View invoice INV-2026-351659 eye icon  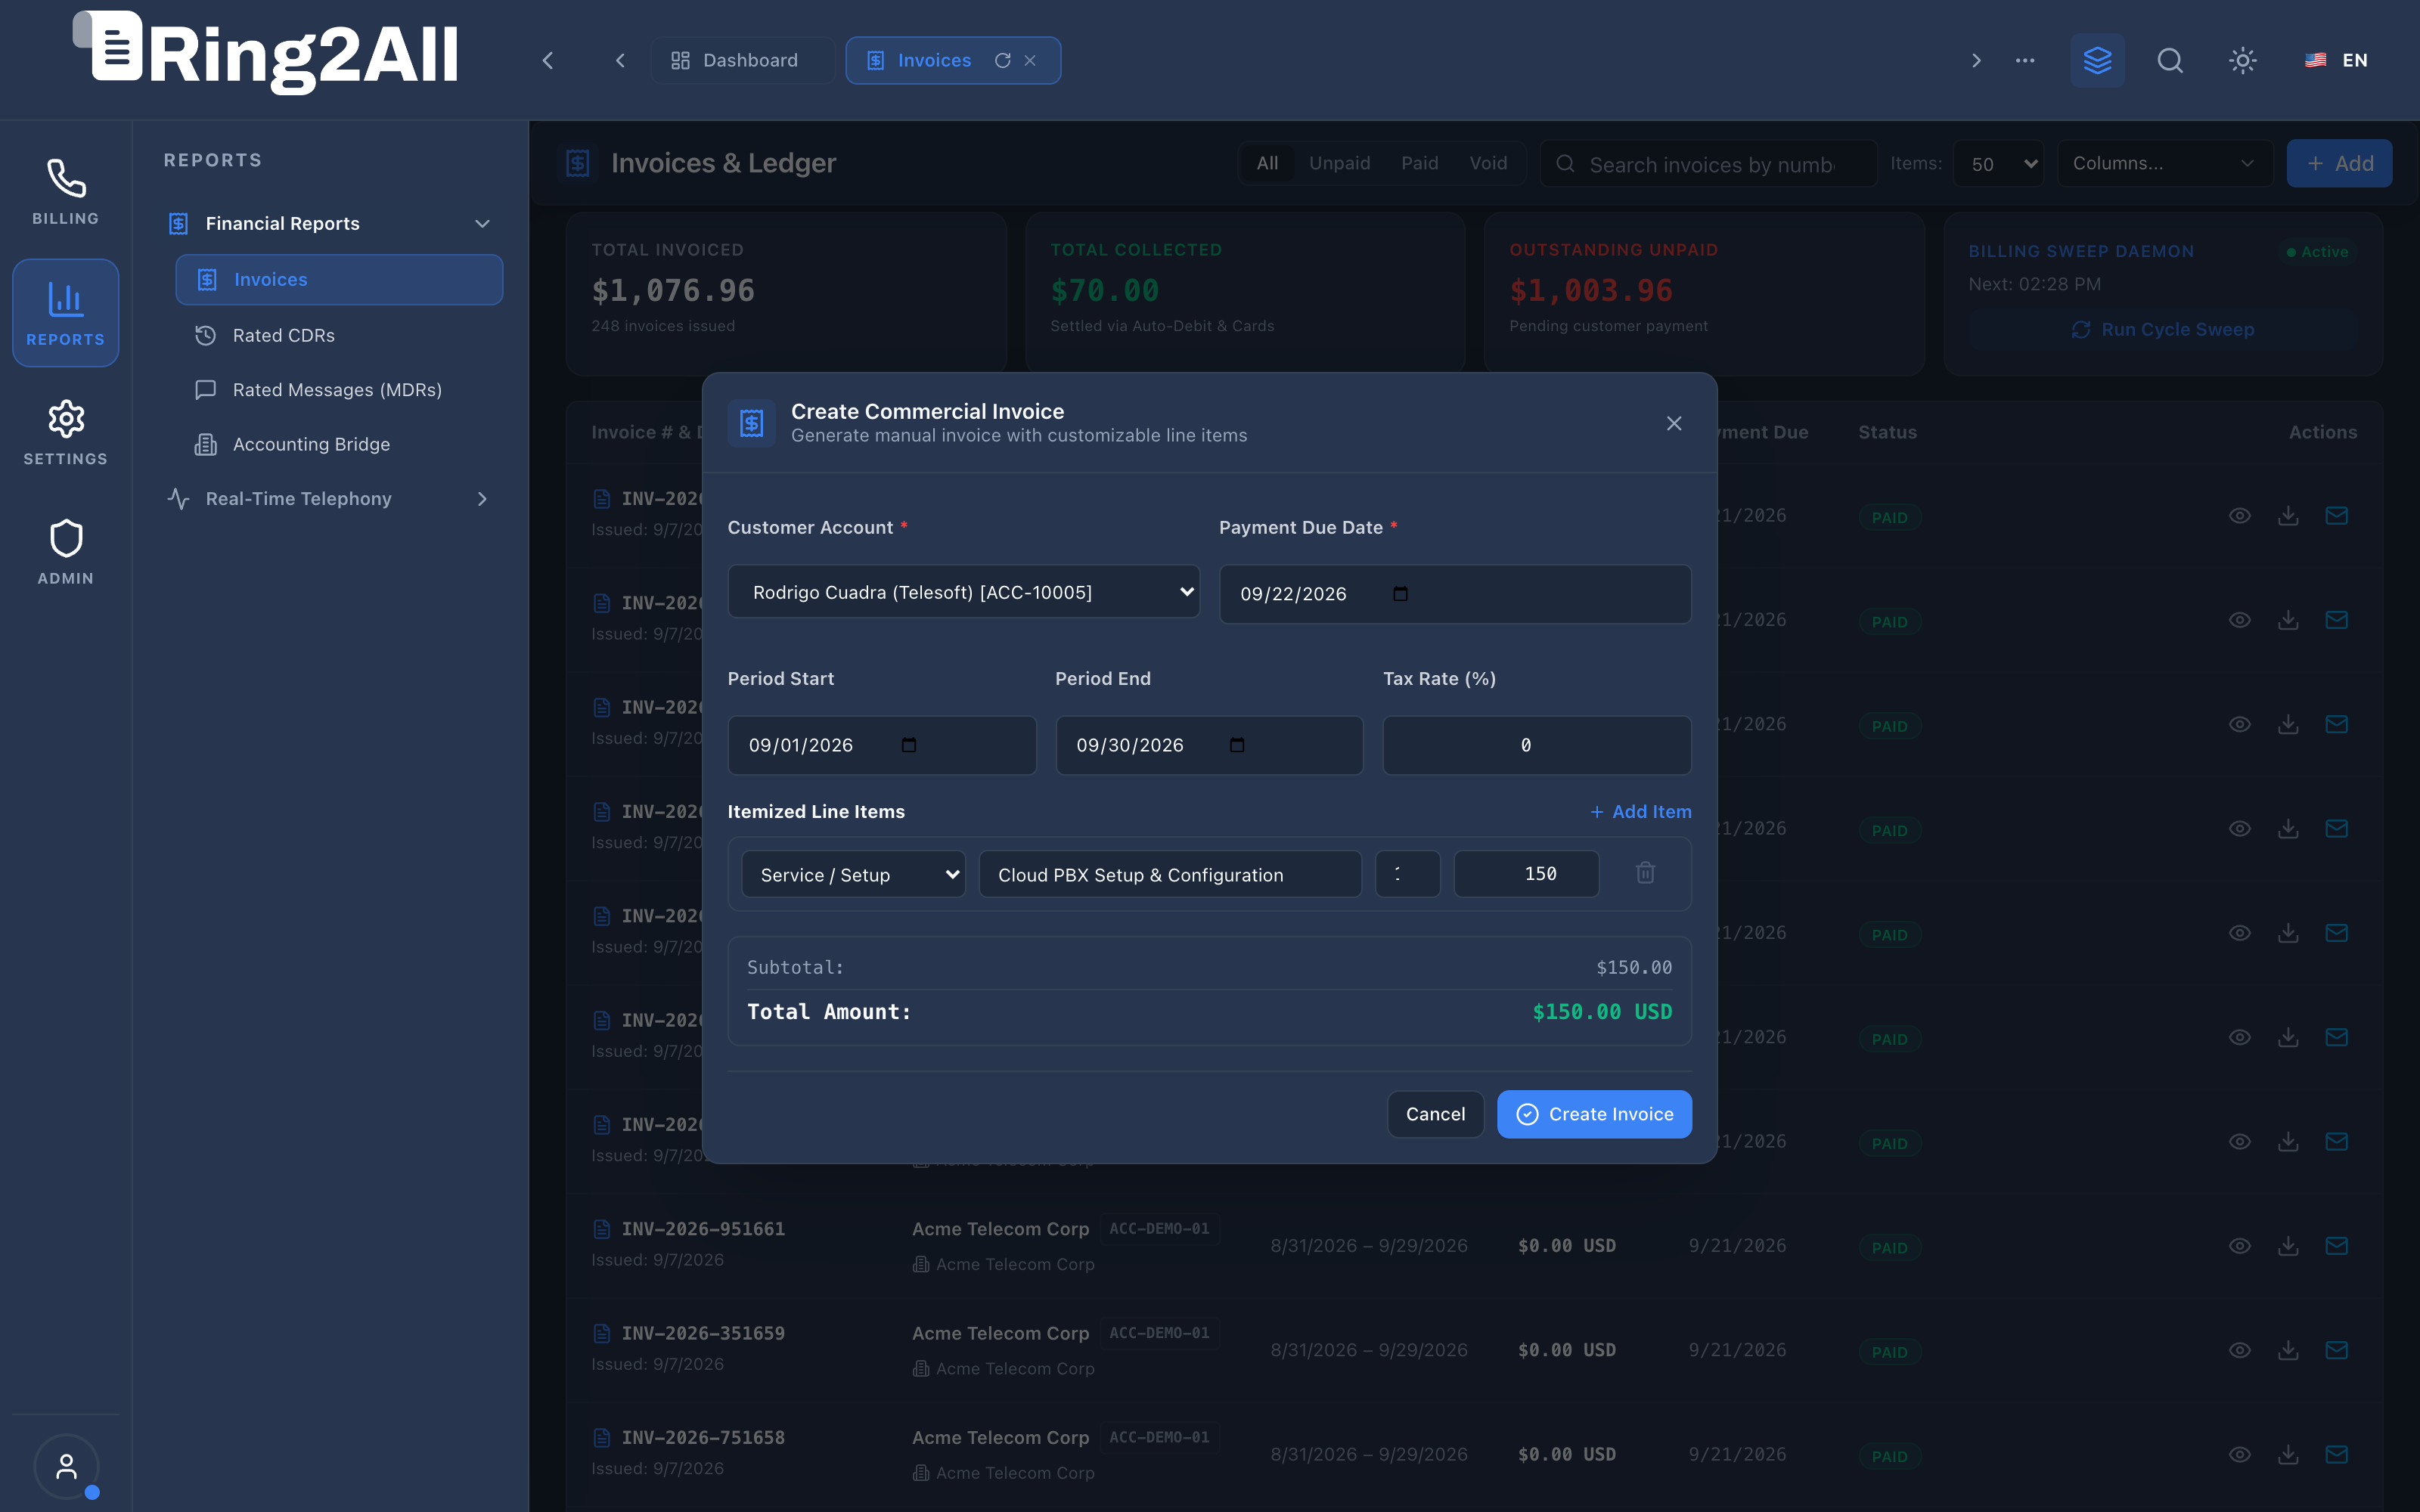coord(2240,1350)
